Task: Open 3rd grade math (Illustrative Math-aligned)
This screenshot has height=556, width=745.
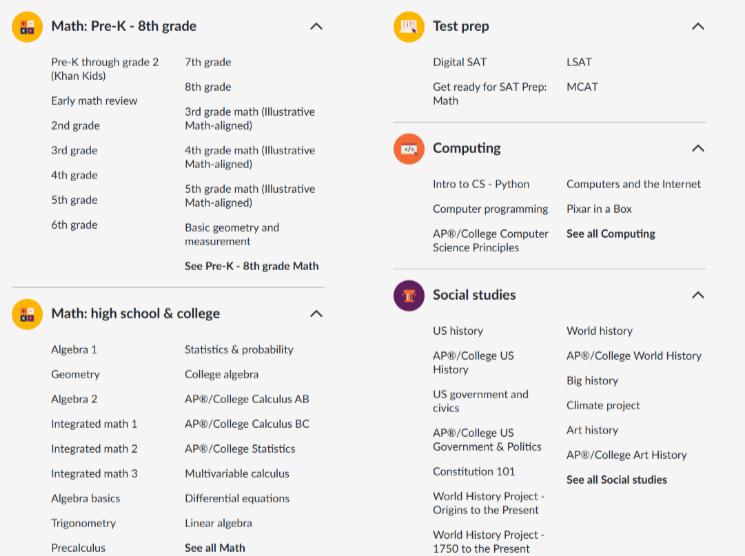Action: tap(250, 119)
